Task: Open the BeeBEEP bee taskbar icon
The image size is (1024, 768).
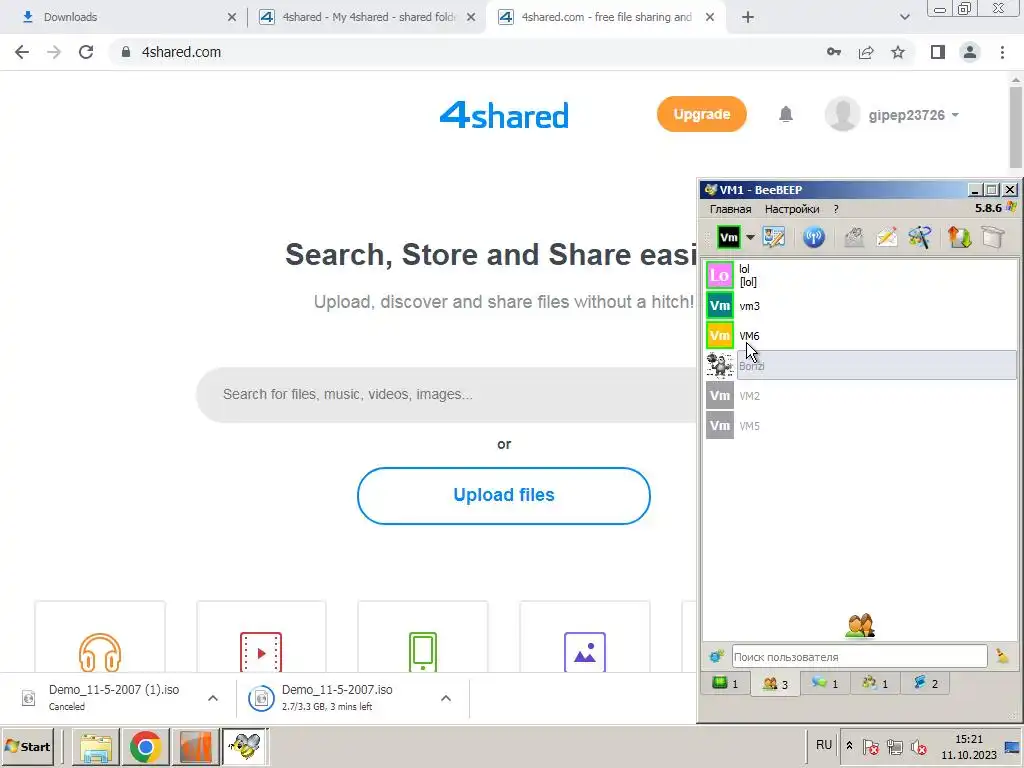Action: (x=245, y=746)
